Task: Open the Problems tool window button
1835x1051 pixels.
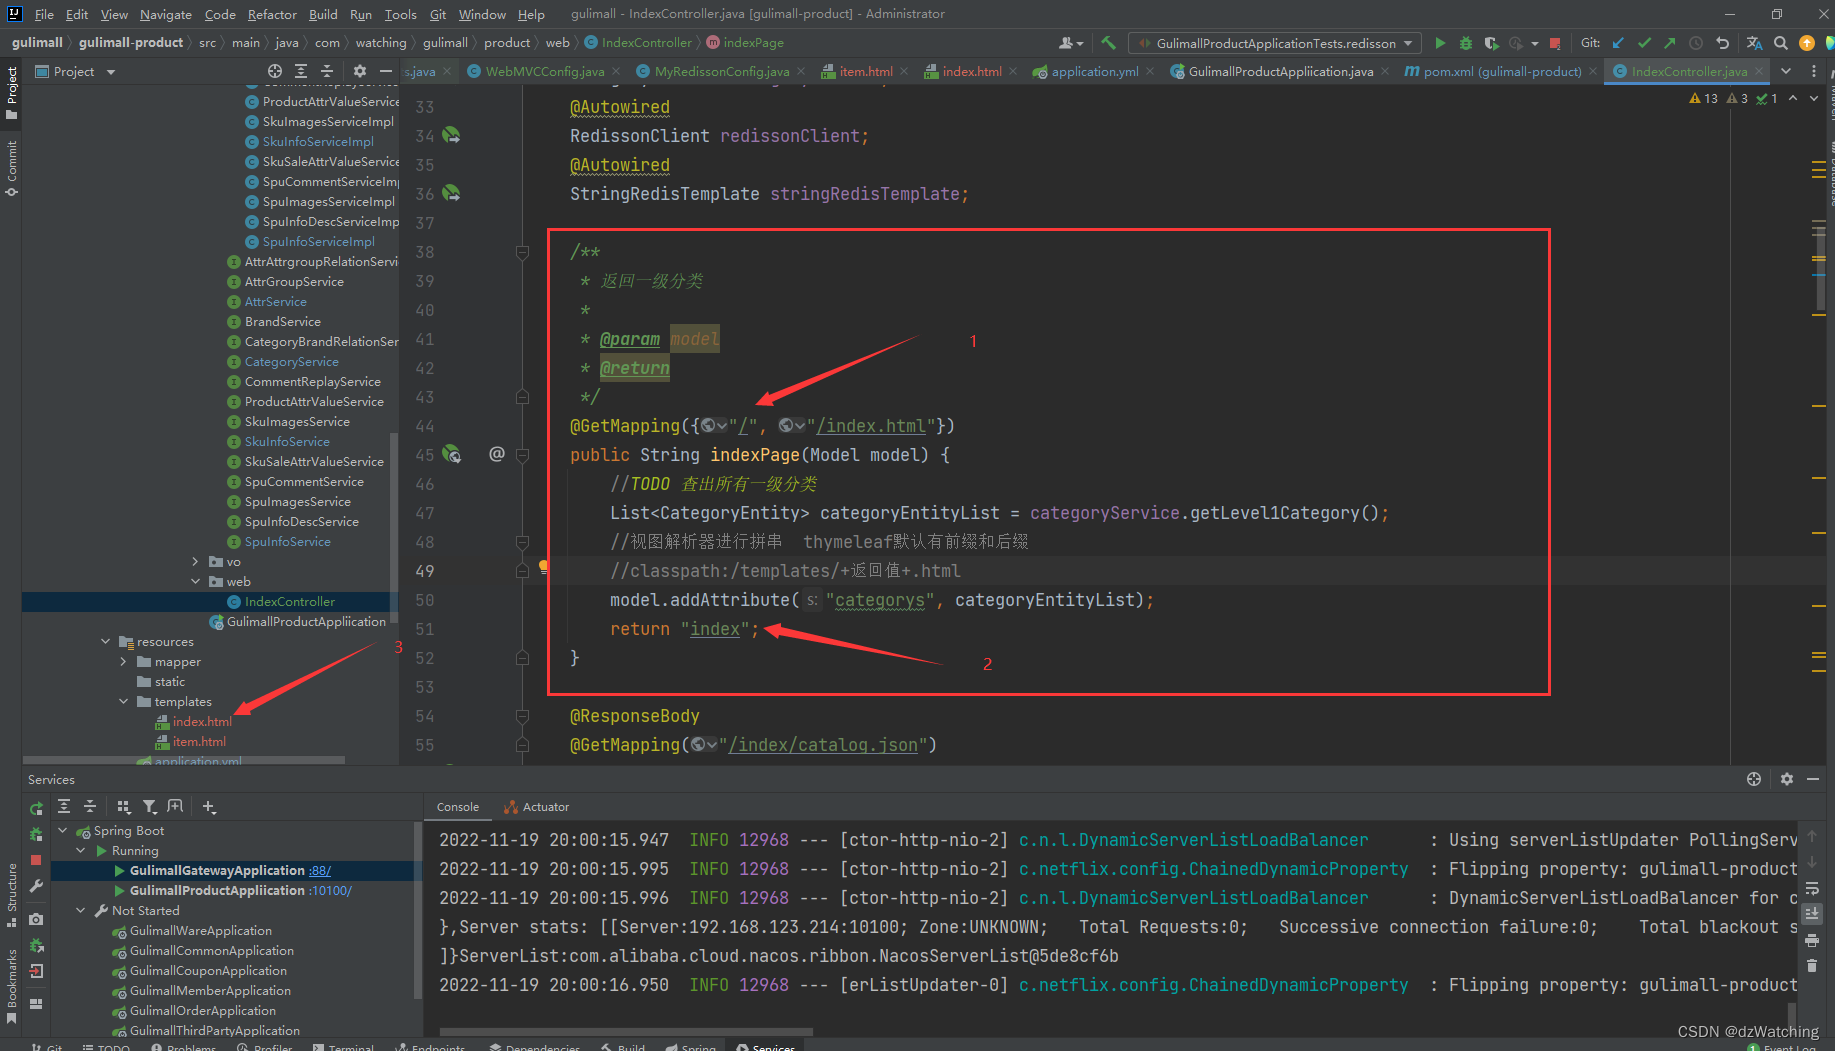Action: [x=184, y=1045]
